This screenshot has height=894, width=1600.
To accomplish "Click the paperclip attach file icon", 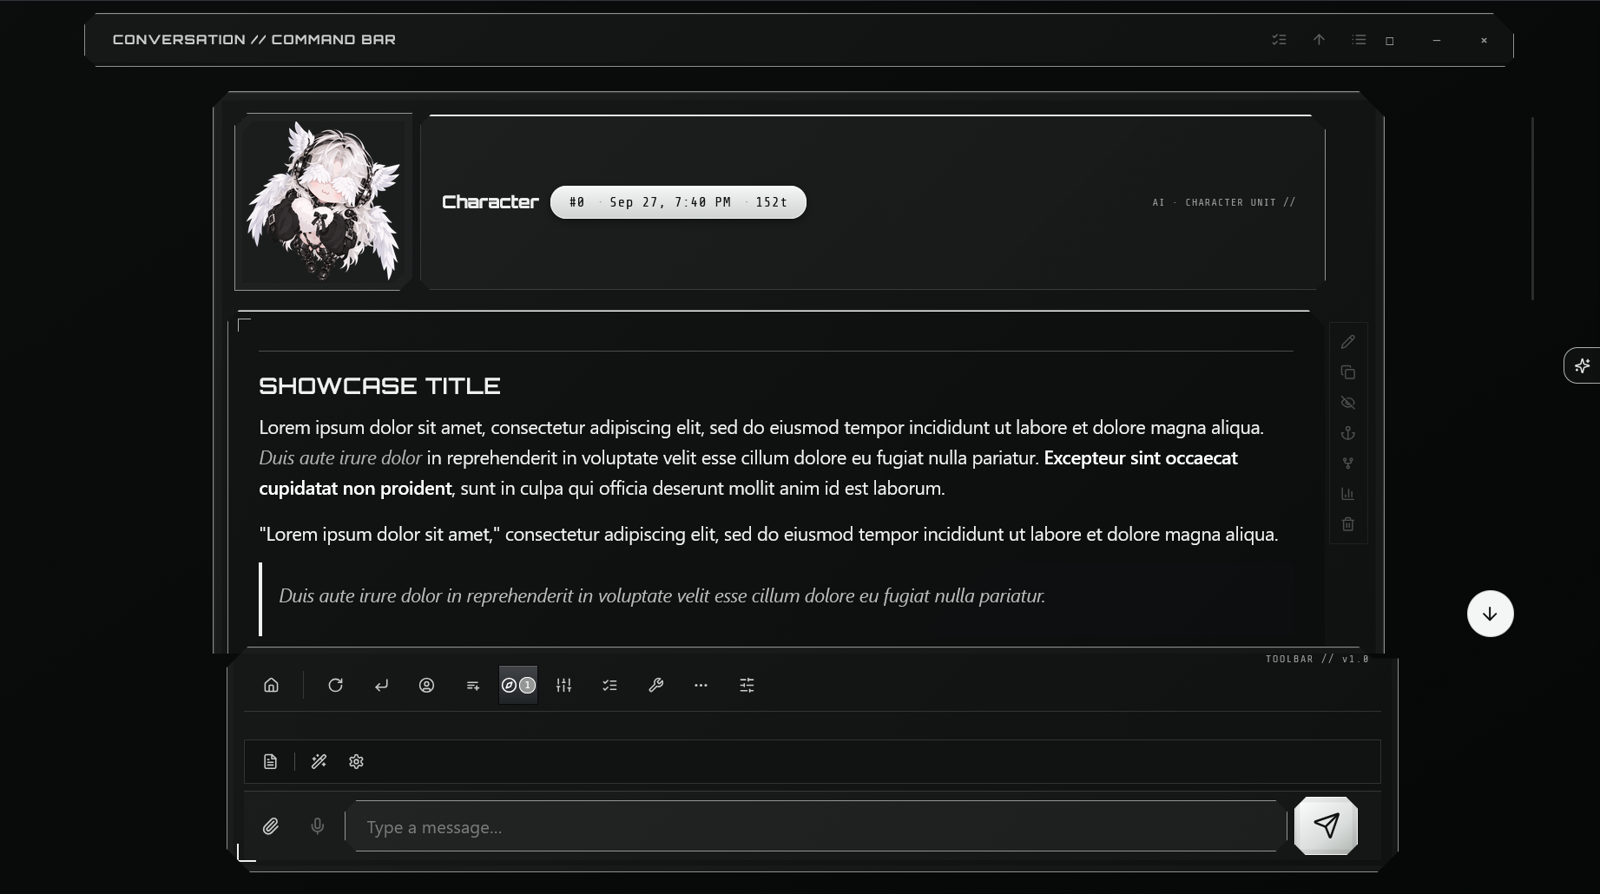I will click(x=271, y=826).
